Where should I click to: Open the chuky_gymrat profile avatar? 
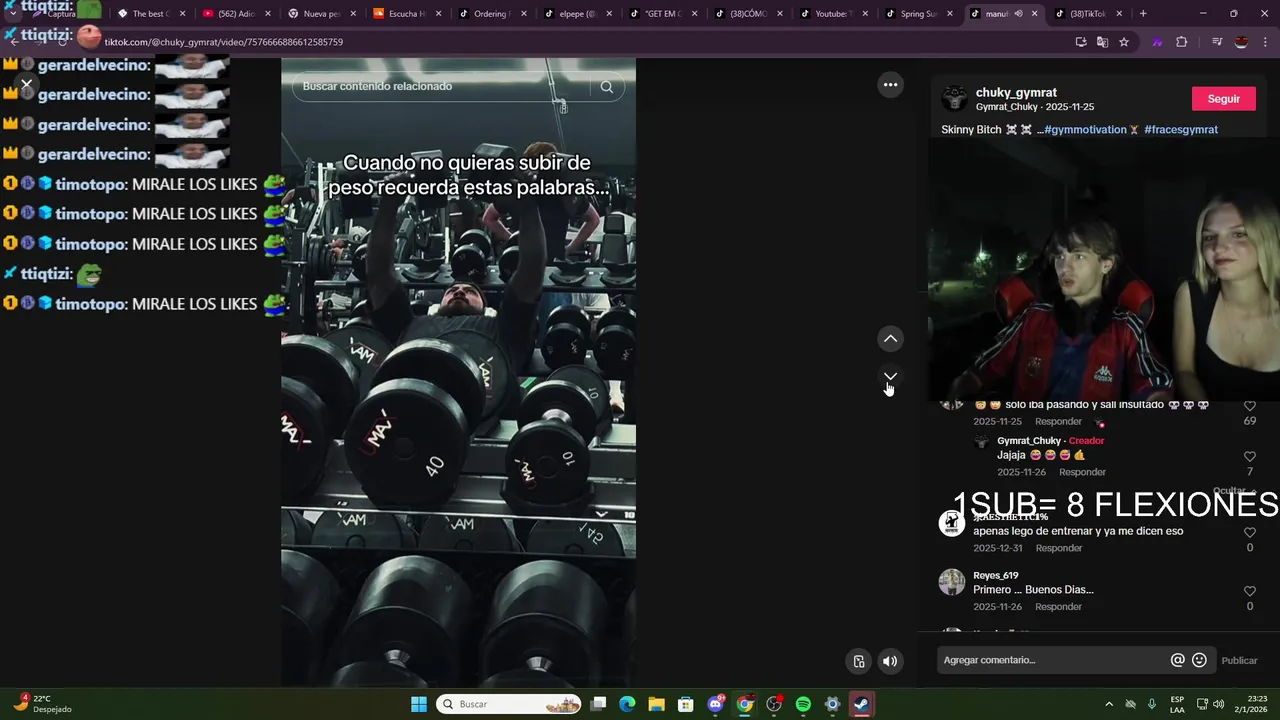pyautogui.click(x=954, y=98)
